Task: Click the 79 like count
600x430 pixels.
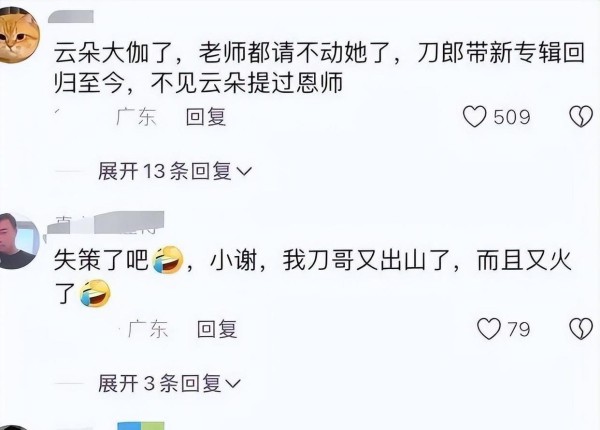Action: click(519, 329)
